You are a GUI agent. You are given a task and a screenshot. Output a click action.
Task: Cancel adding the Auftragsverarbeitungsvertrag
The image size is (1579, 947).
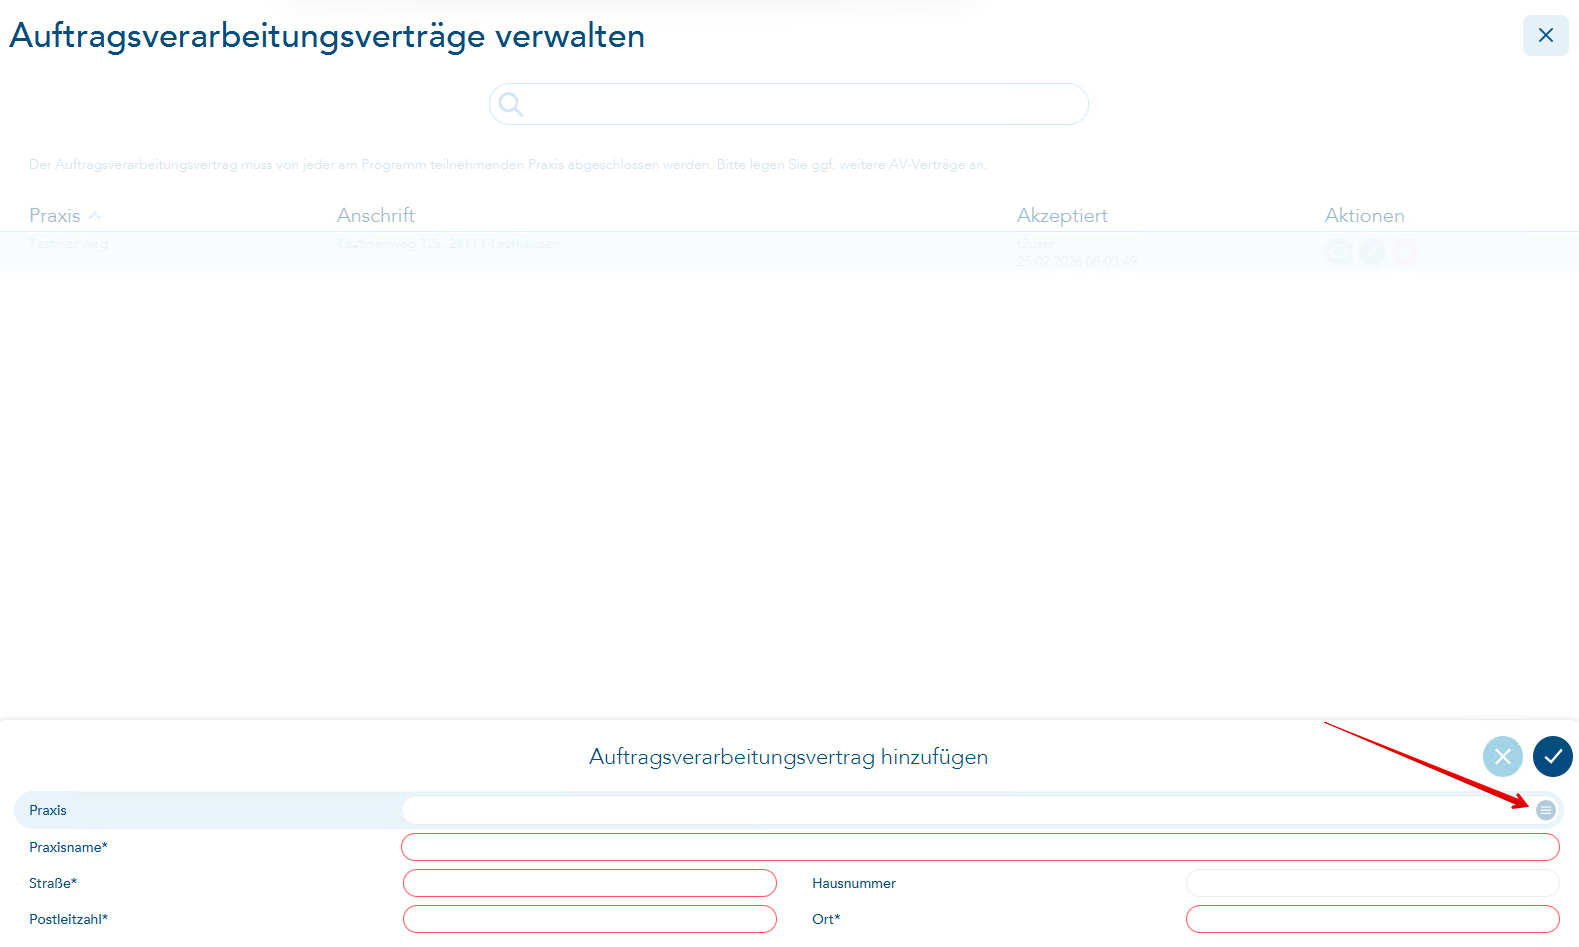(1502, 756)
